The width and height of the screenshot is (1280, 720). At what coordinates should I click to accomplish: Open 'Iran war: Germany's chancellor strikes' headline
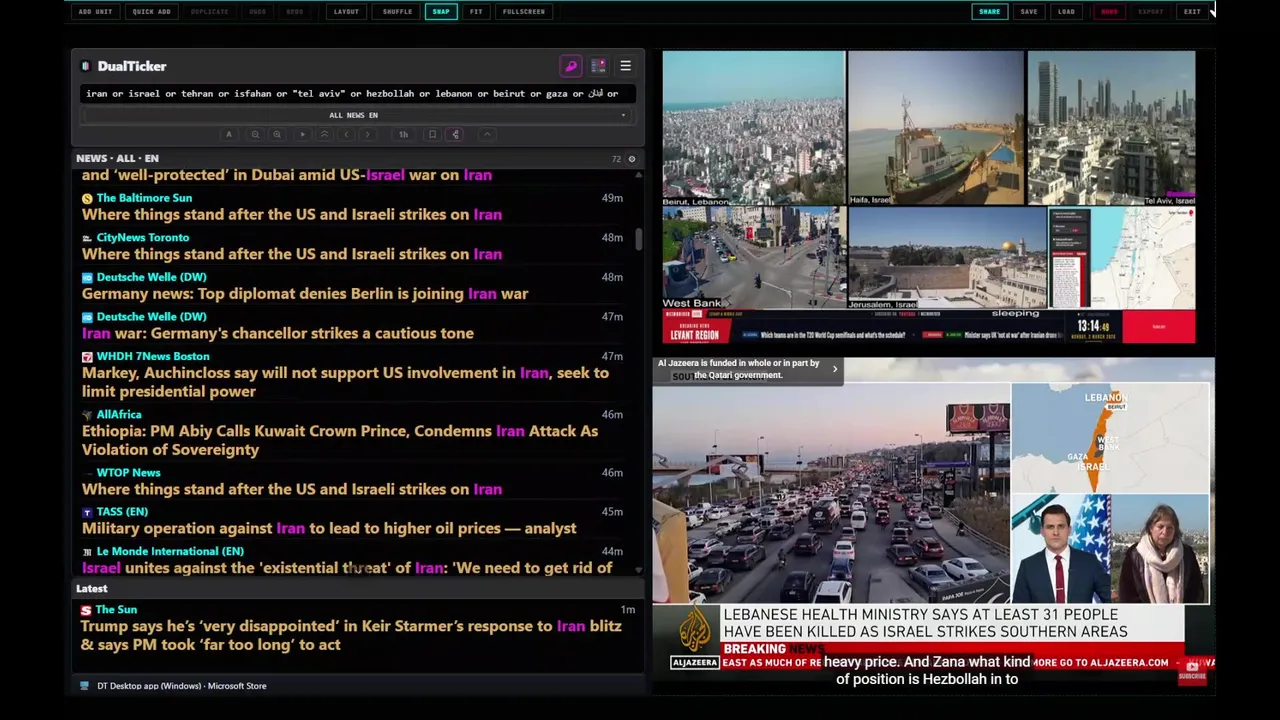278,333
